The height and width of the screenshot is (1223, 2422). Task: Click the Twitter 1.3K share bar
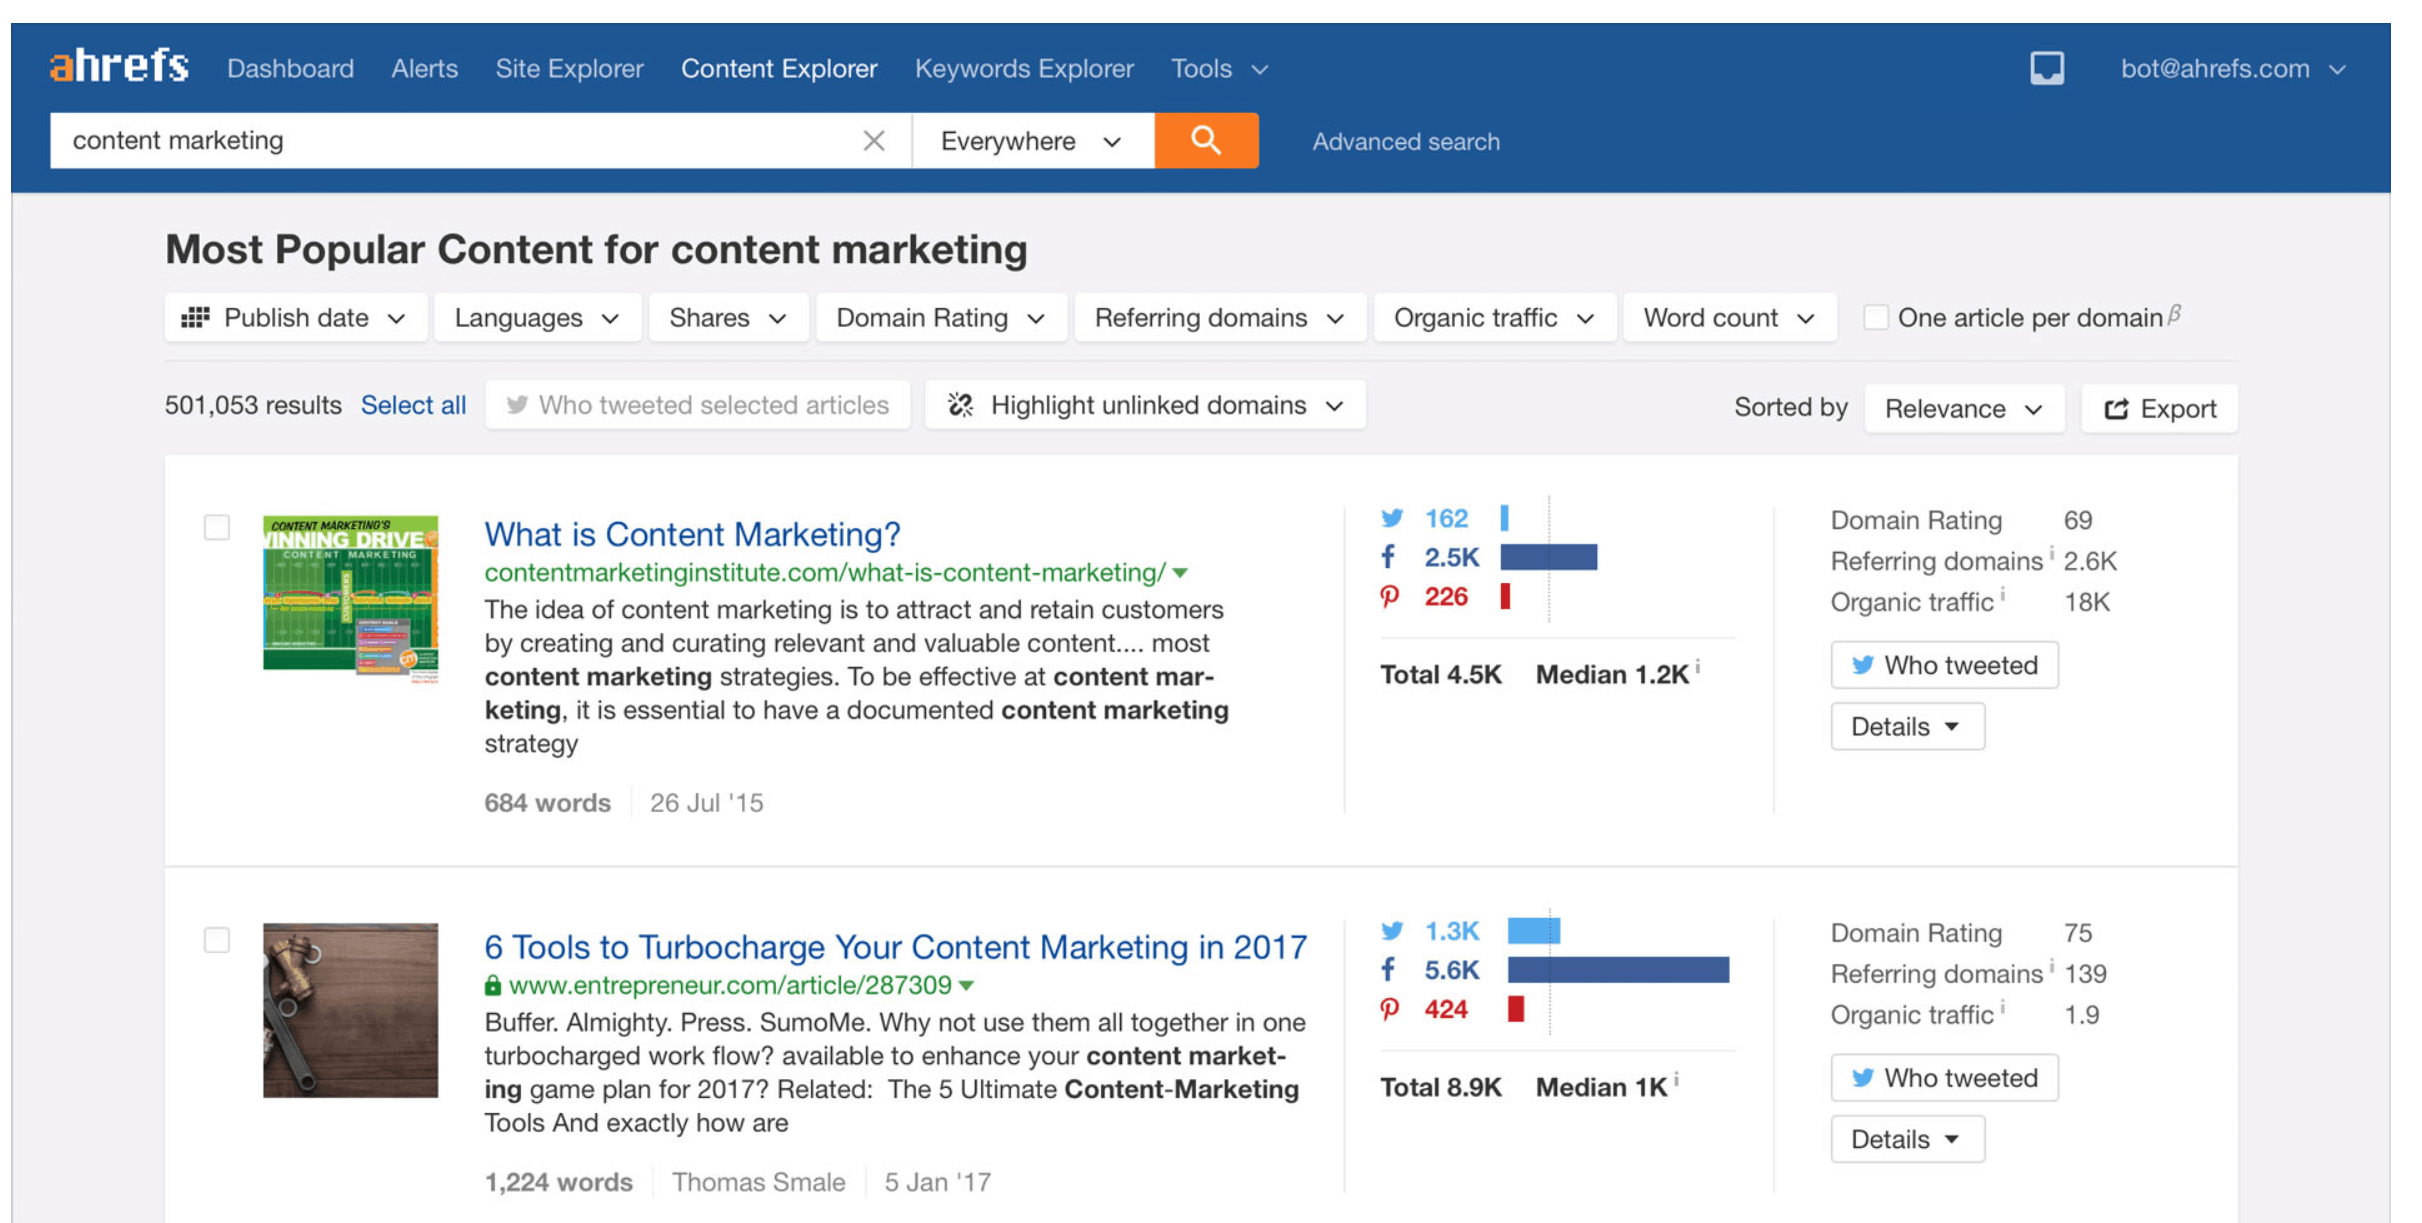pyautogui.click(x=1534, y=931)
